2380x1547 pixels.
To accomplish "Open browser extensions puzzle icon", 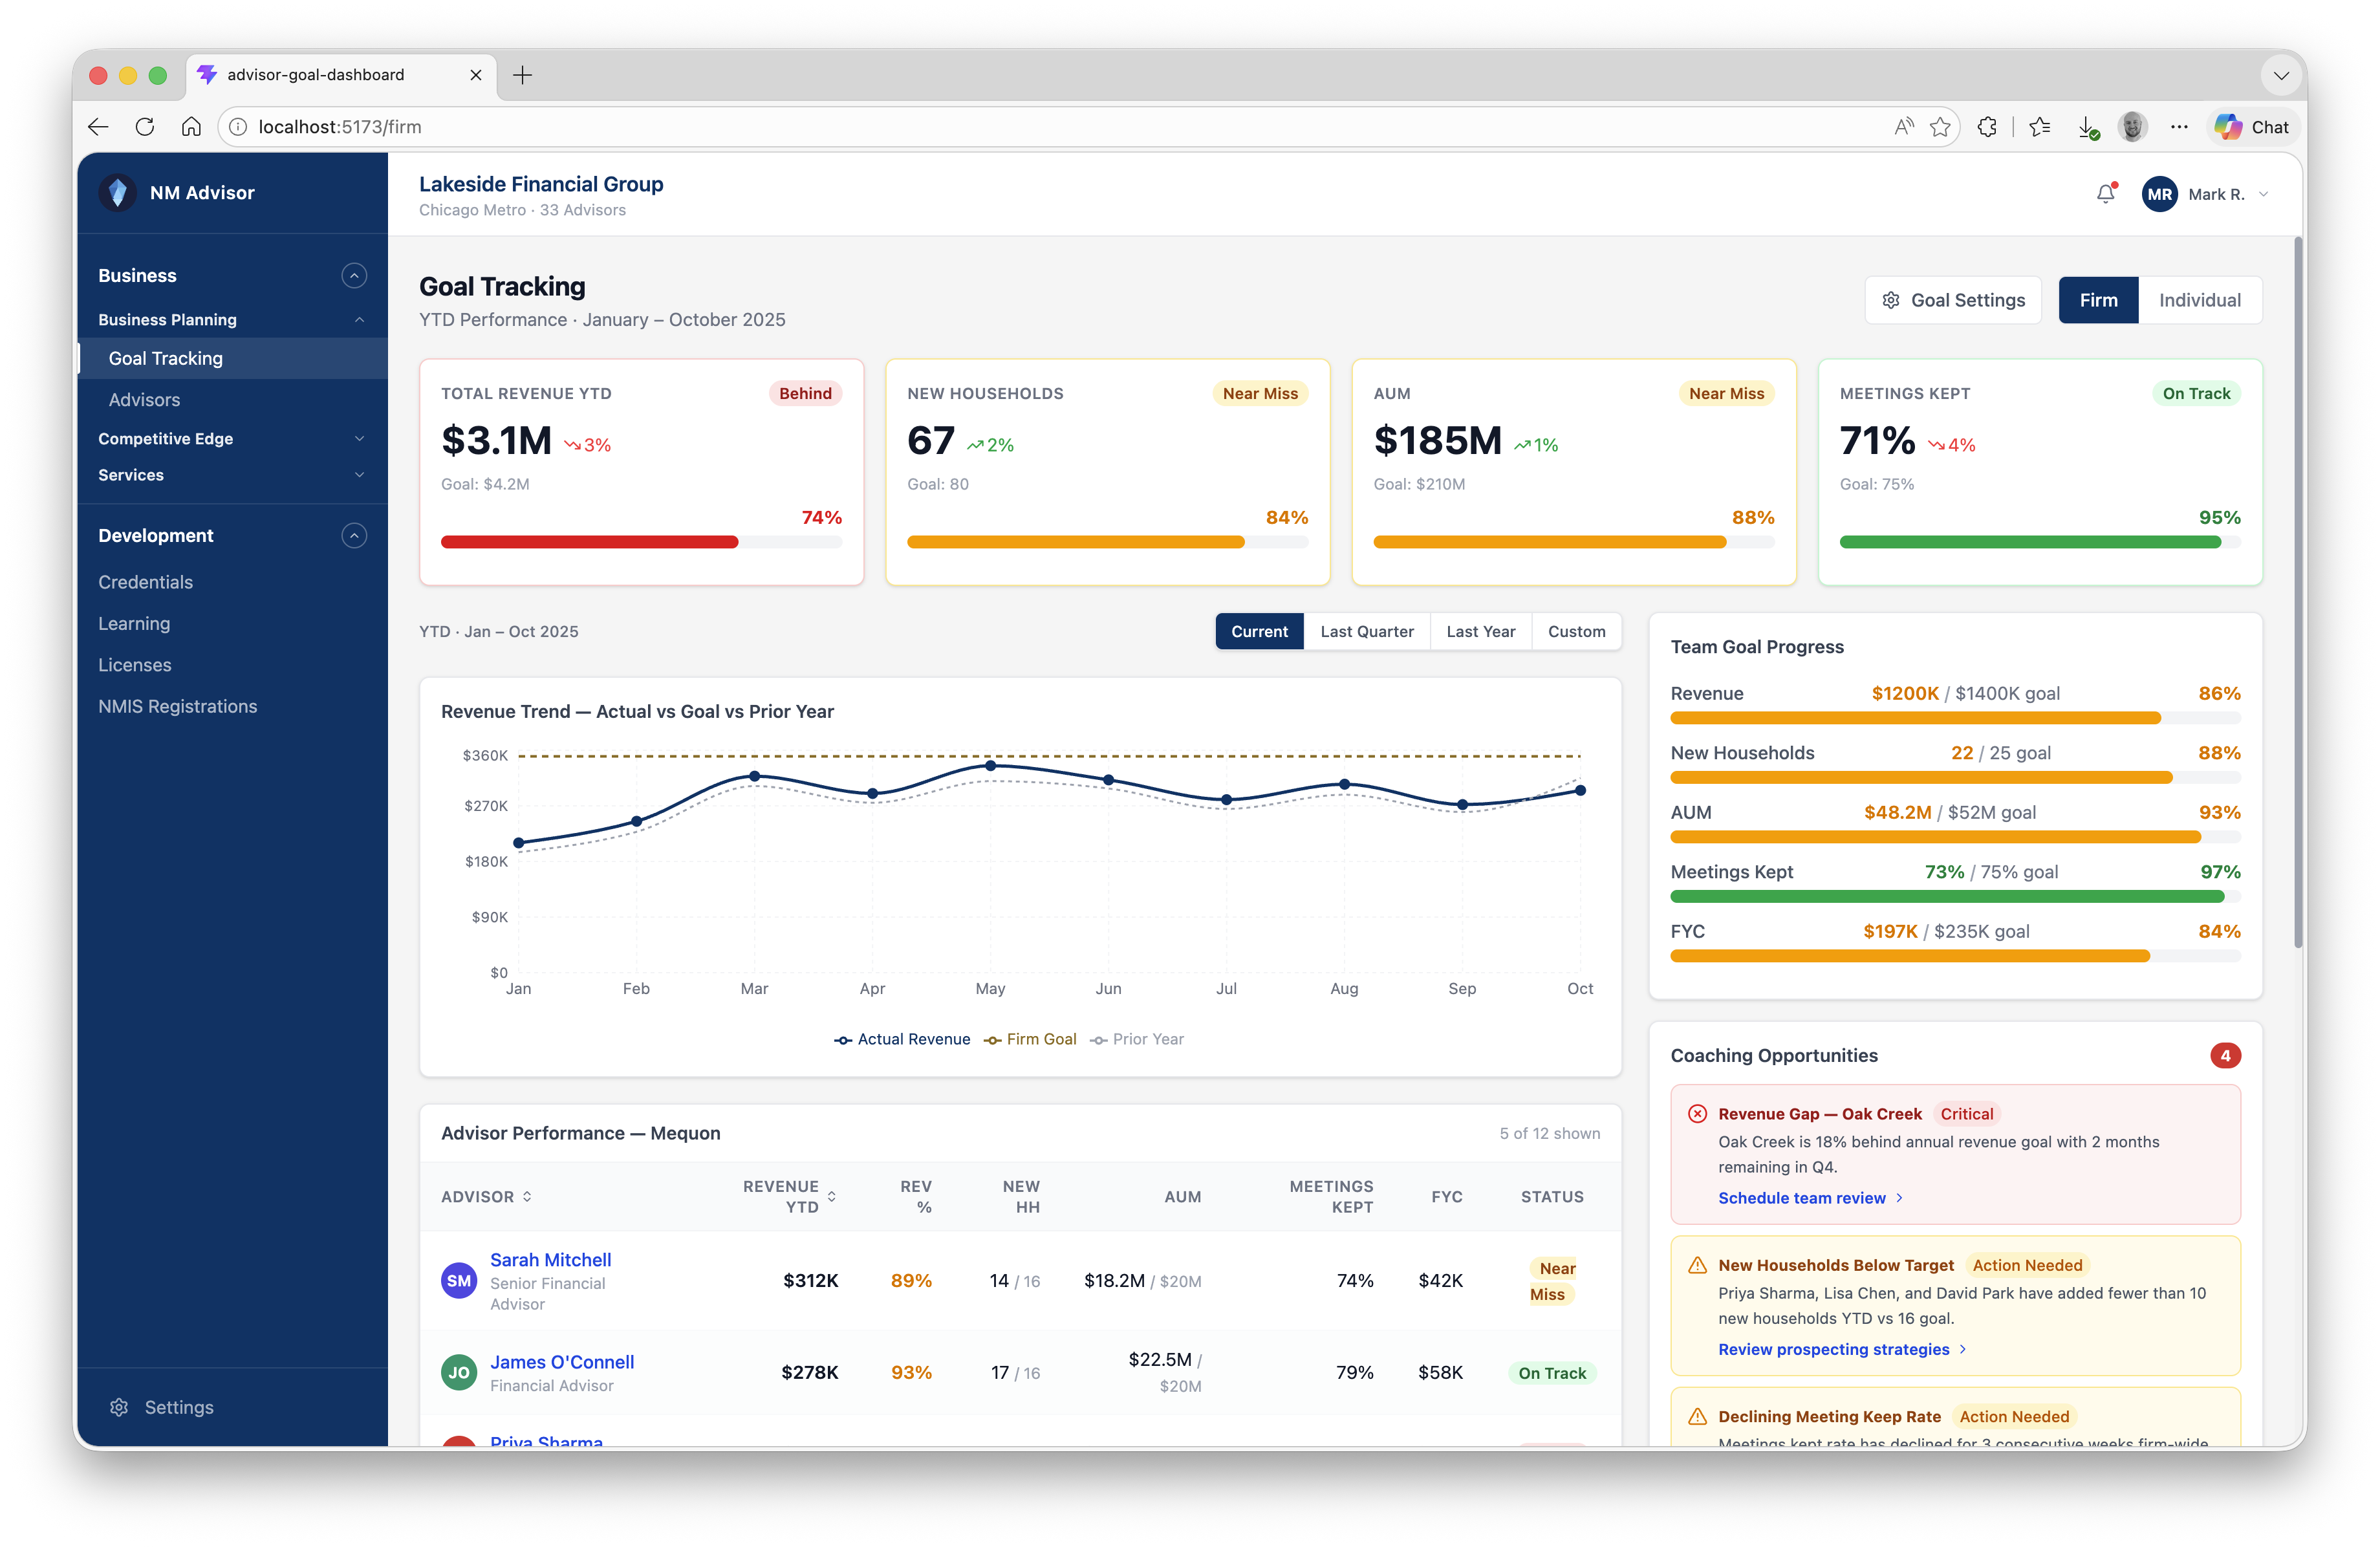I will (x=1987, y=127).
